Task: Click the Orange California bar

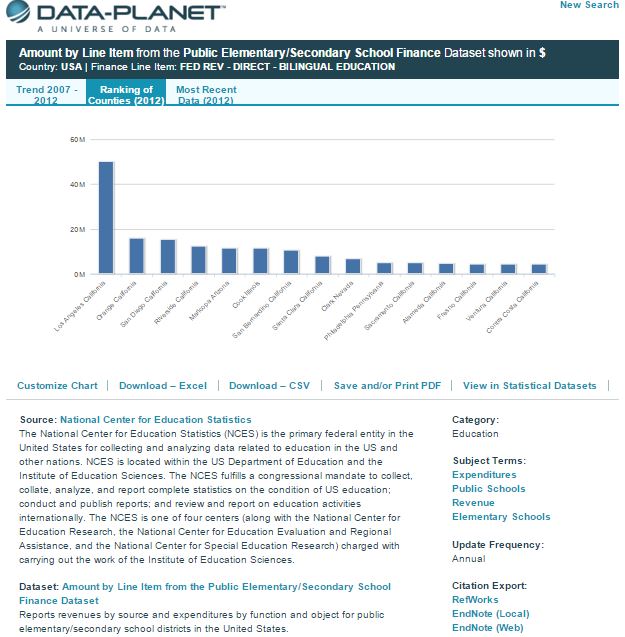Action: click(x=137, y=256)
